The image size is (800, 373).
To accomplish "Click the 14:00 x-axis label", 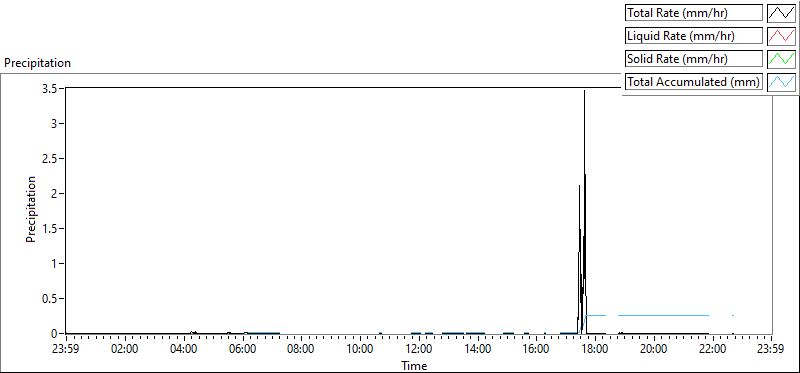I will pos(478,350).
